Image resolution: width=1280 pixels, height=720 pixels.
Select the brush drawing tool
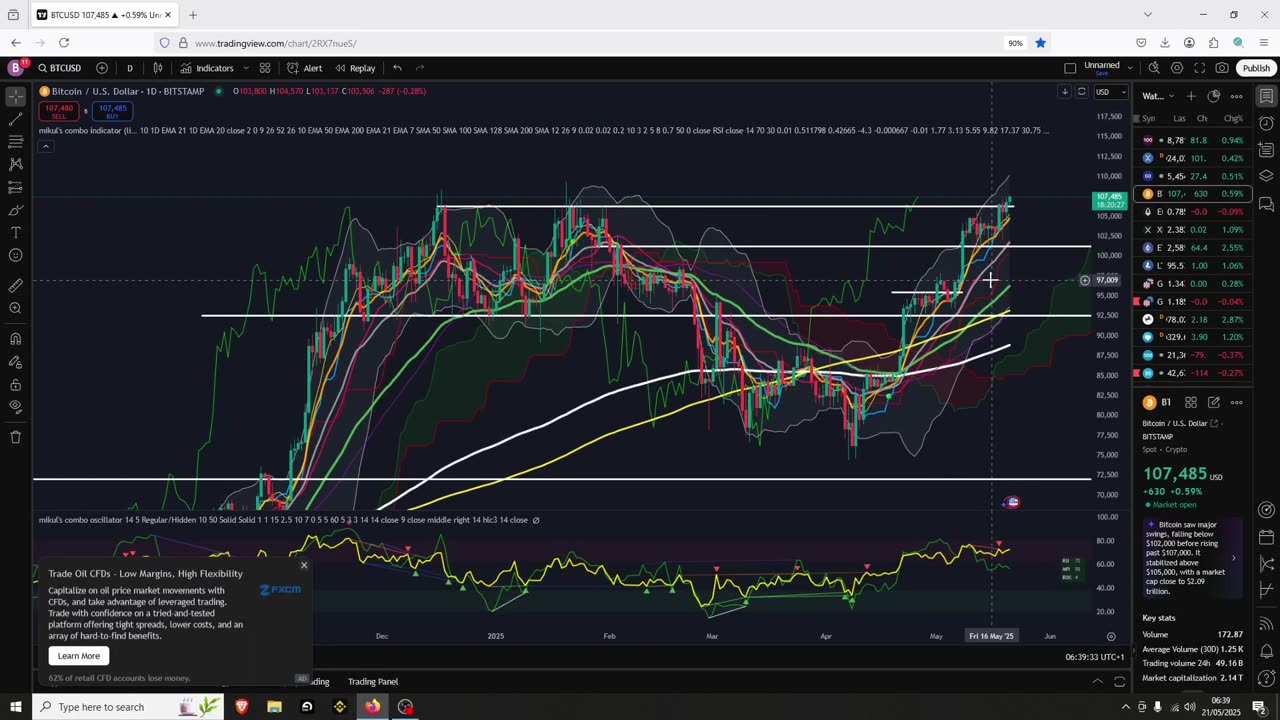click(15, 210)
